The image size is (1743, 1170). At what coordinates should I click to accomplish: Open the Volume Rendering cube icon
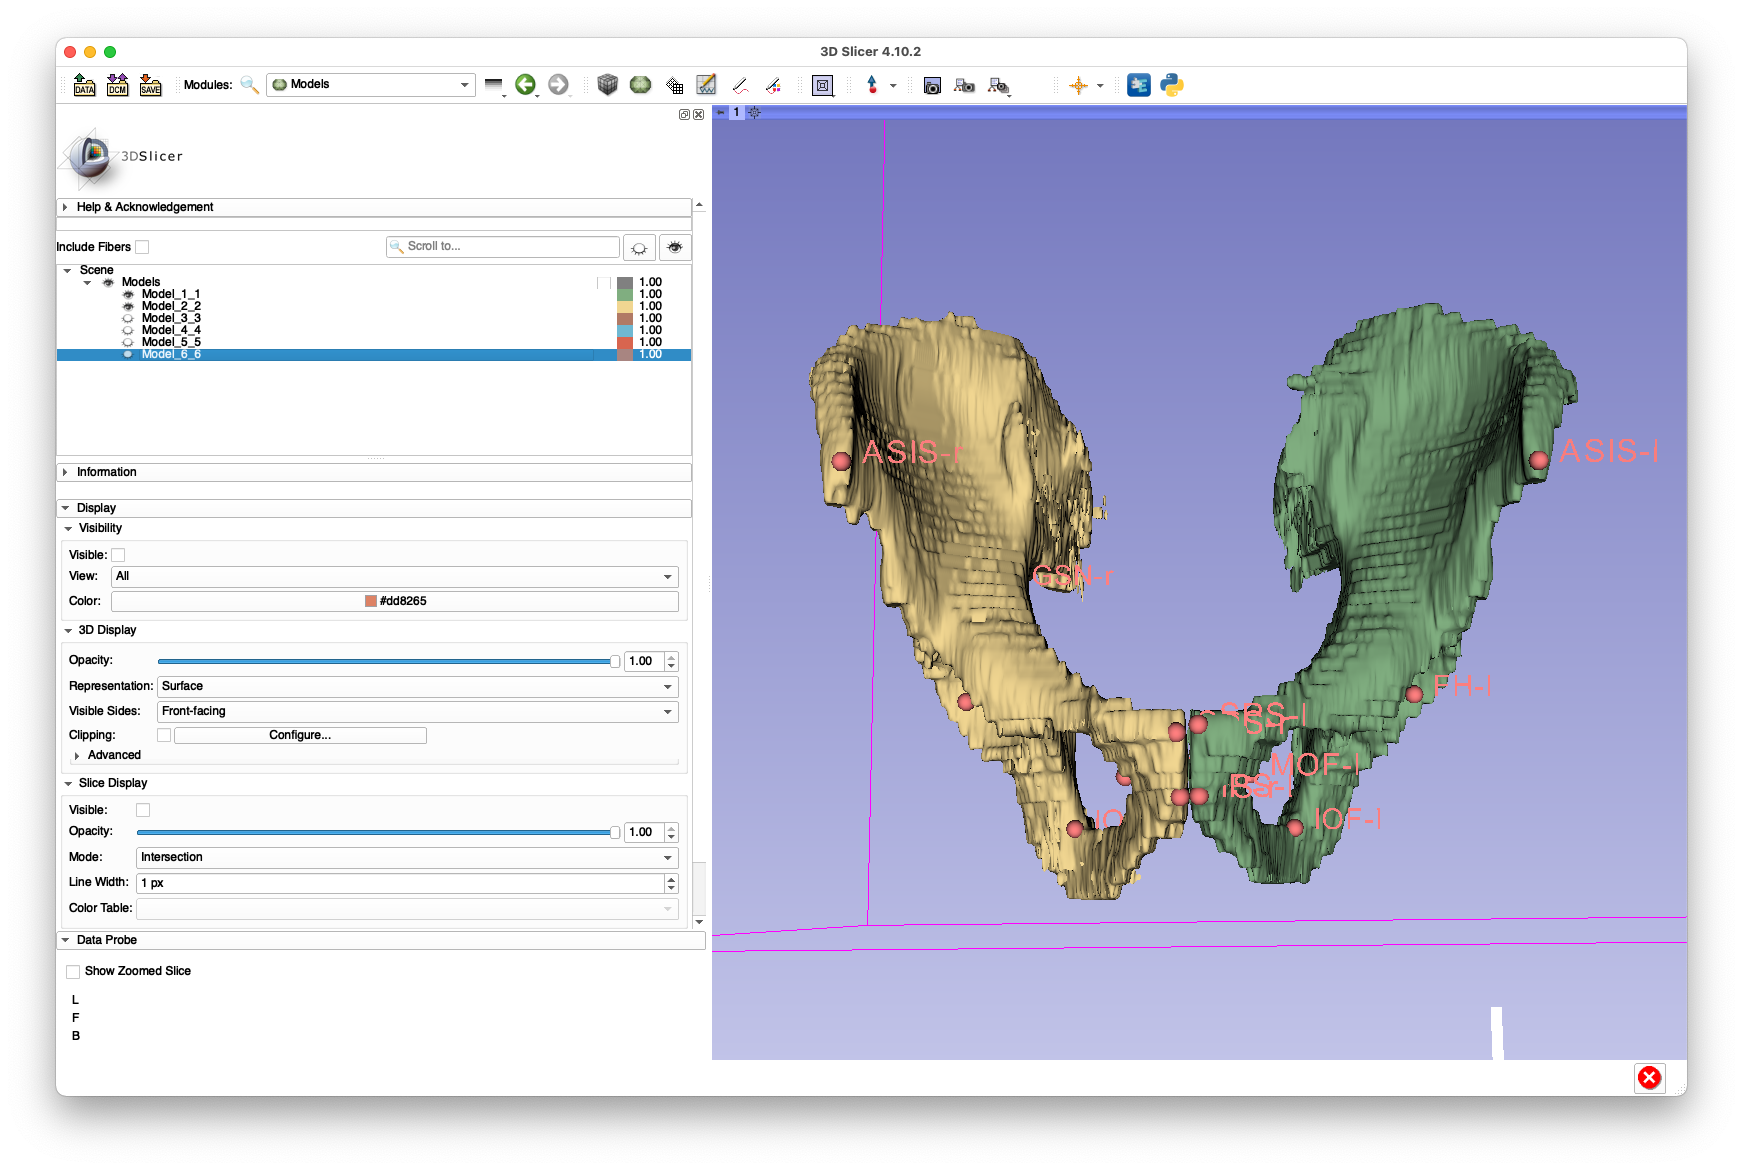click(607, 85)
